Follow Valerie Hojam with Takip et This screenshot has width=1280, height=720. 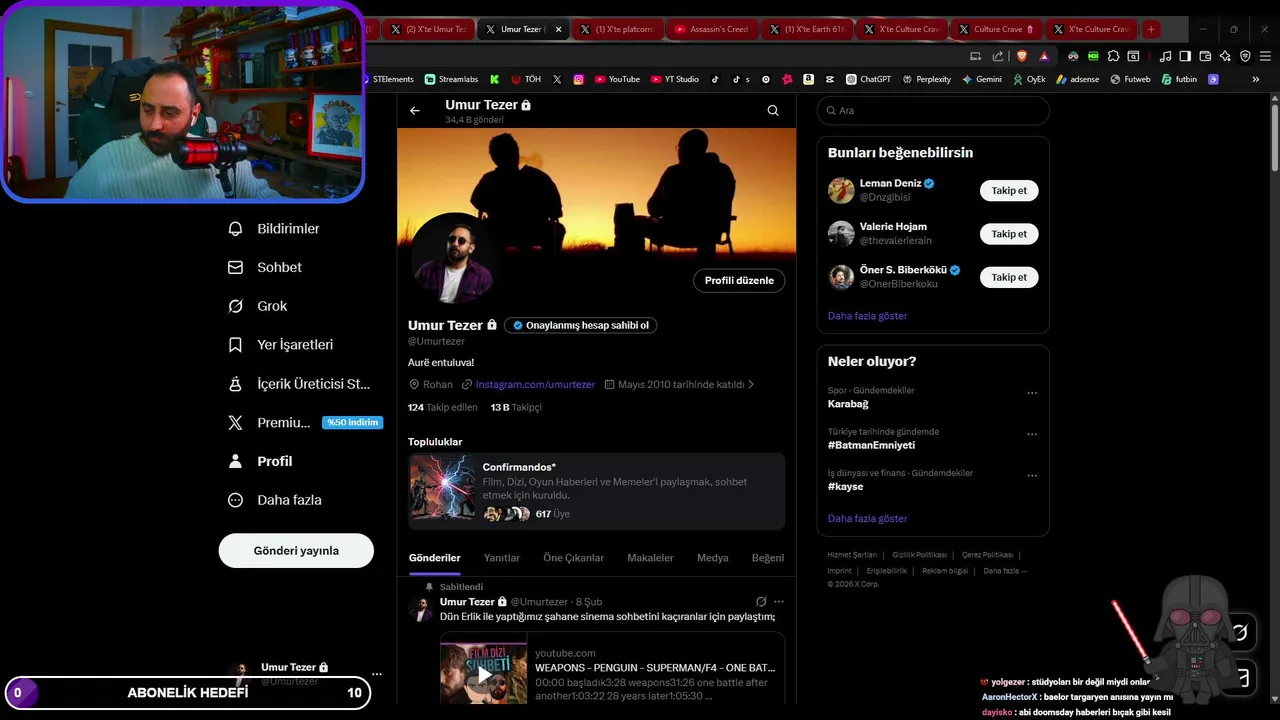pyautogui.click(x=1009, y=234)
